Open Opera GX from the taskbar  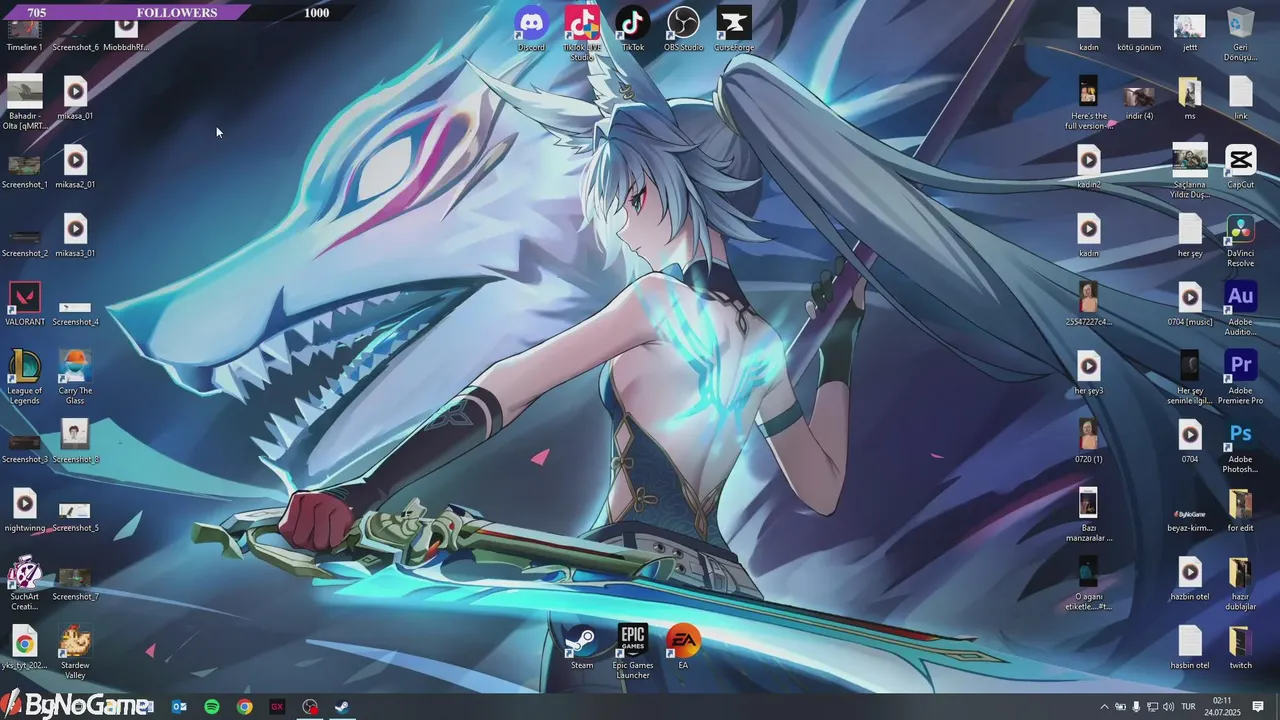pyautogui.click(x=277, y=707)
